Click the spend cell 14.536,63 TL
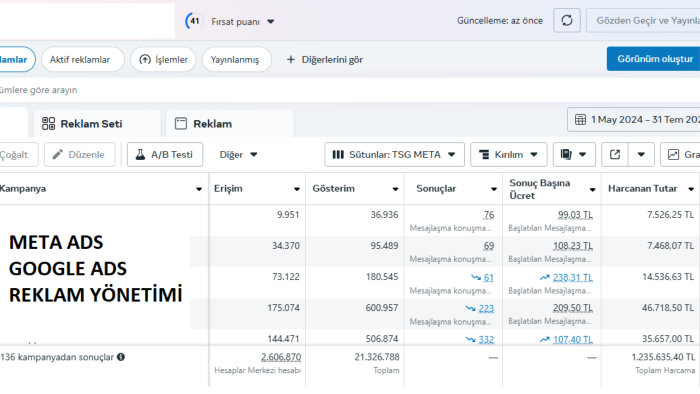Screen dimensions: 700x394 click(668, 277)
